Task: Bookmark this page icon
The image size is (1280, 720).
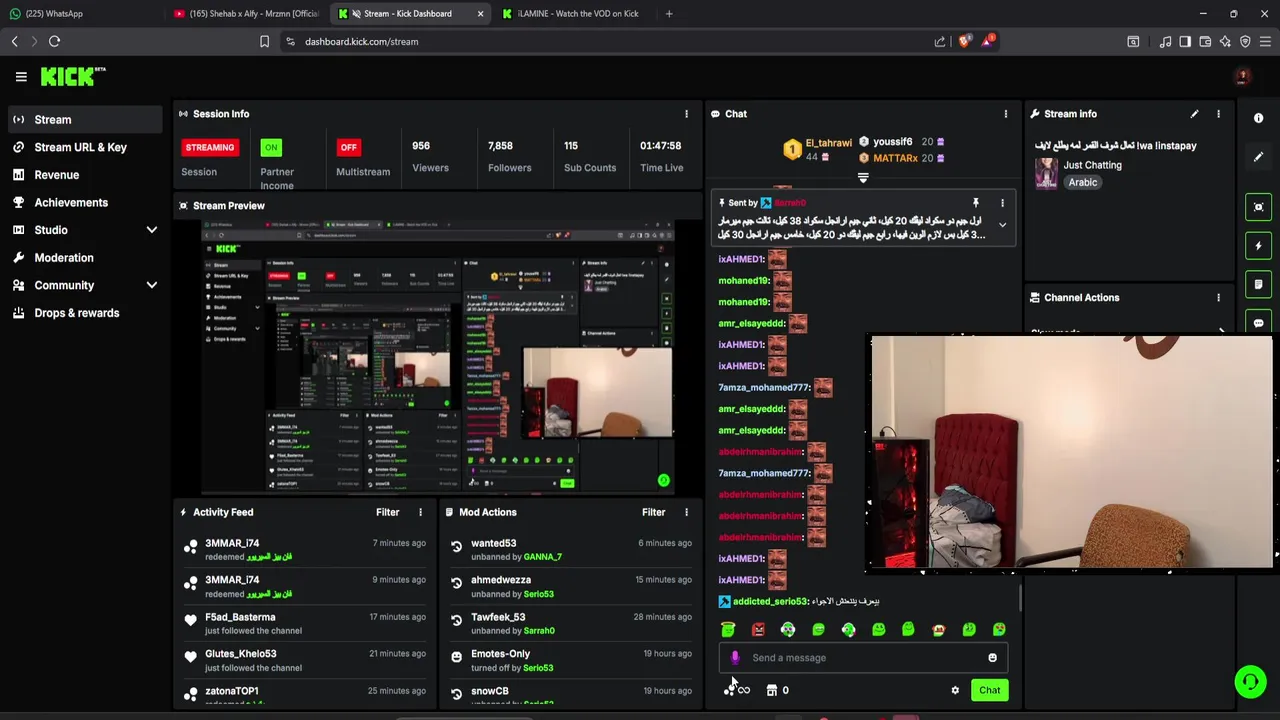Action: coord(264,41)
